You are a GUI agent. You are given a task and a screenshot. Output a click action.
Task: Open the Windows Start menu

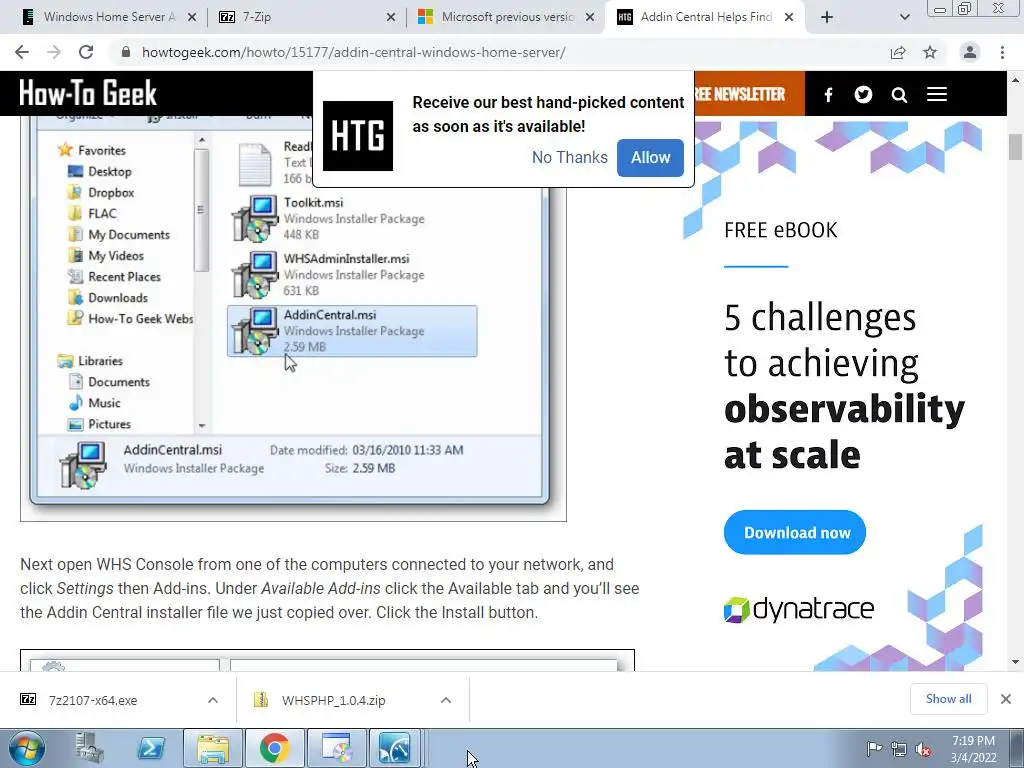[26, 748]
